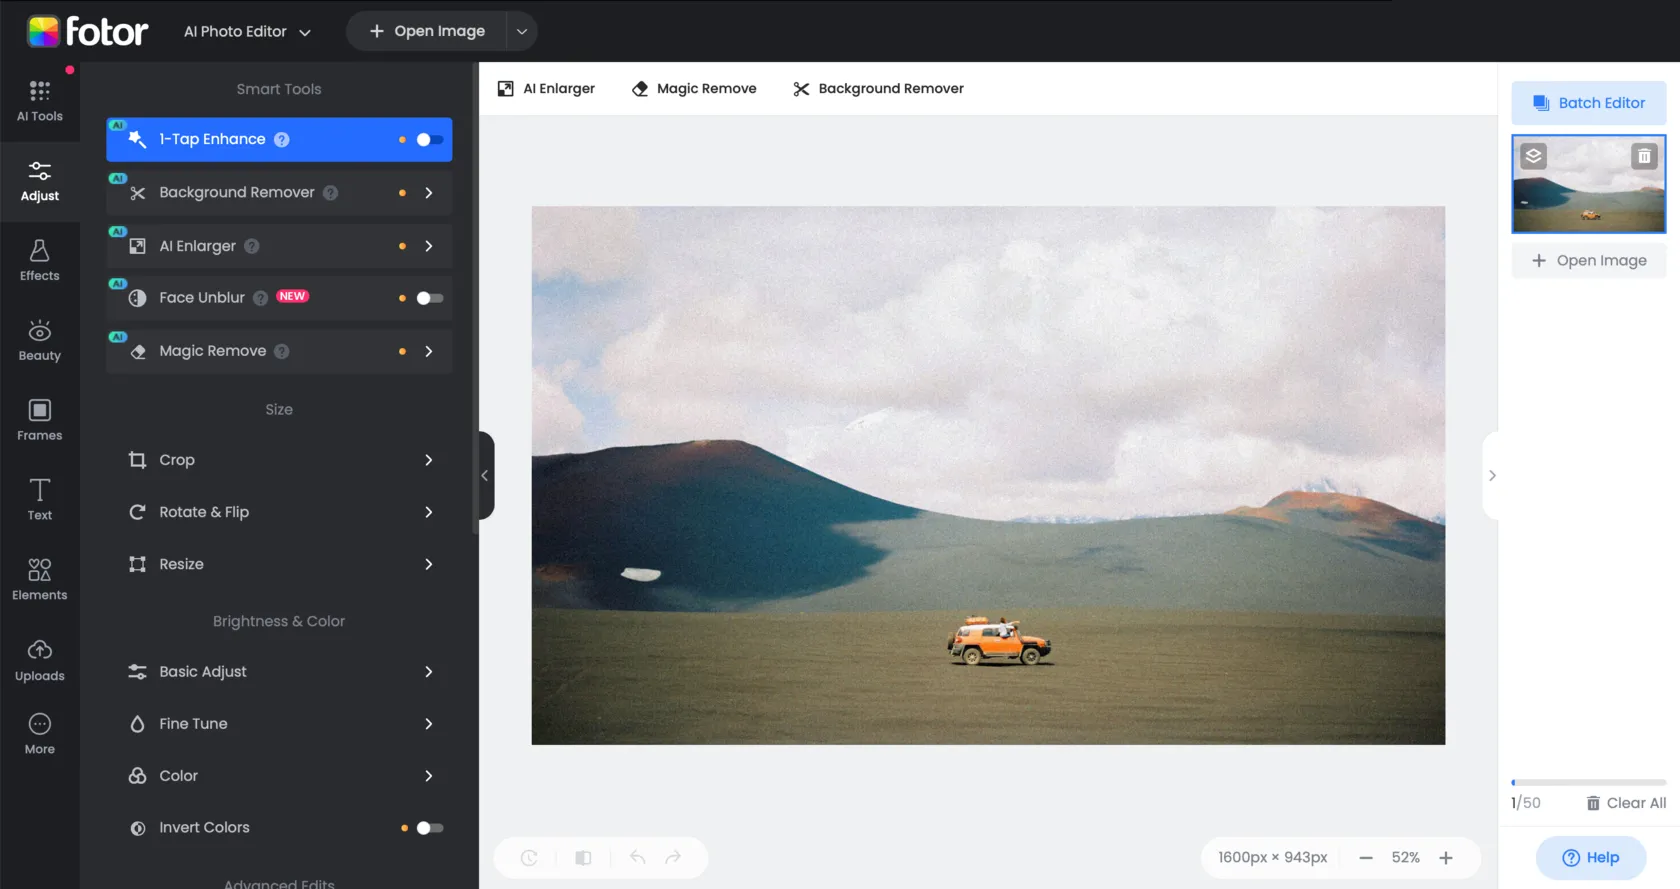Expand the Basic Adjust section
Screen dimensions: 1680x889
279,672
